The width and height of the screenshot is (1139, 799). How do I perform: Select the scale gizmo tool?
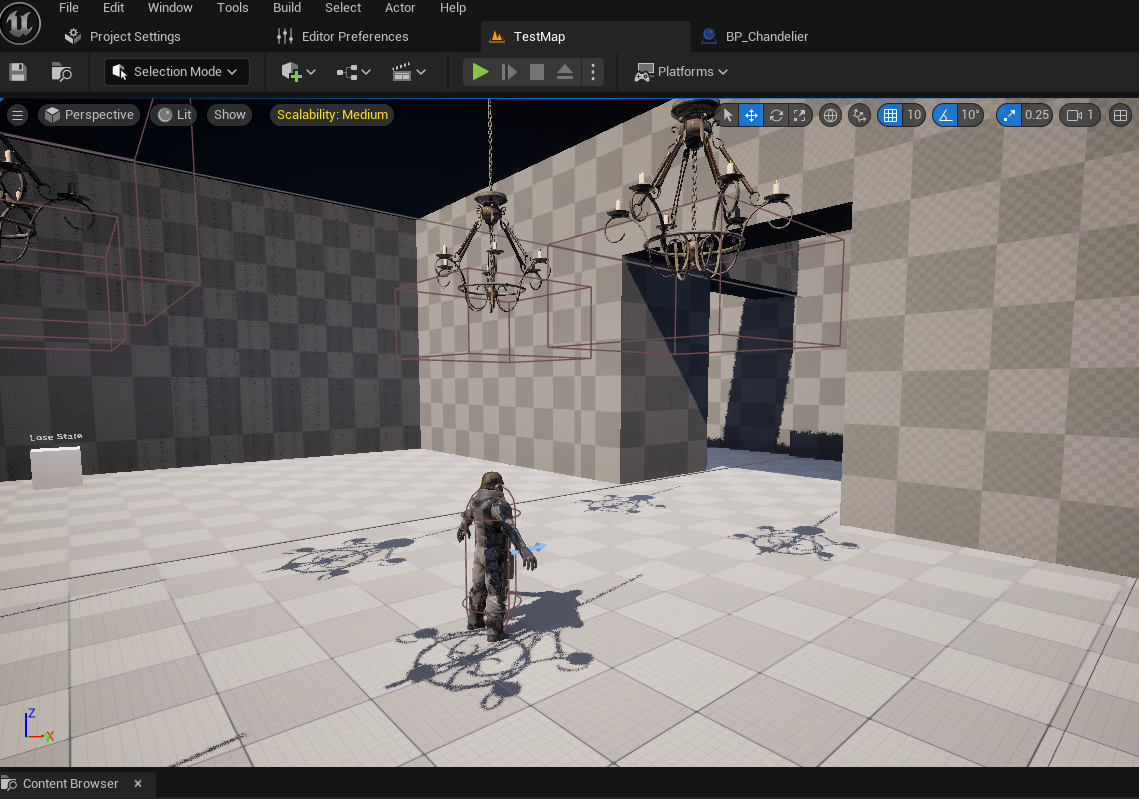click(799, 115)
